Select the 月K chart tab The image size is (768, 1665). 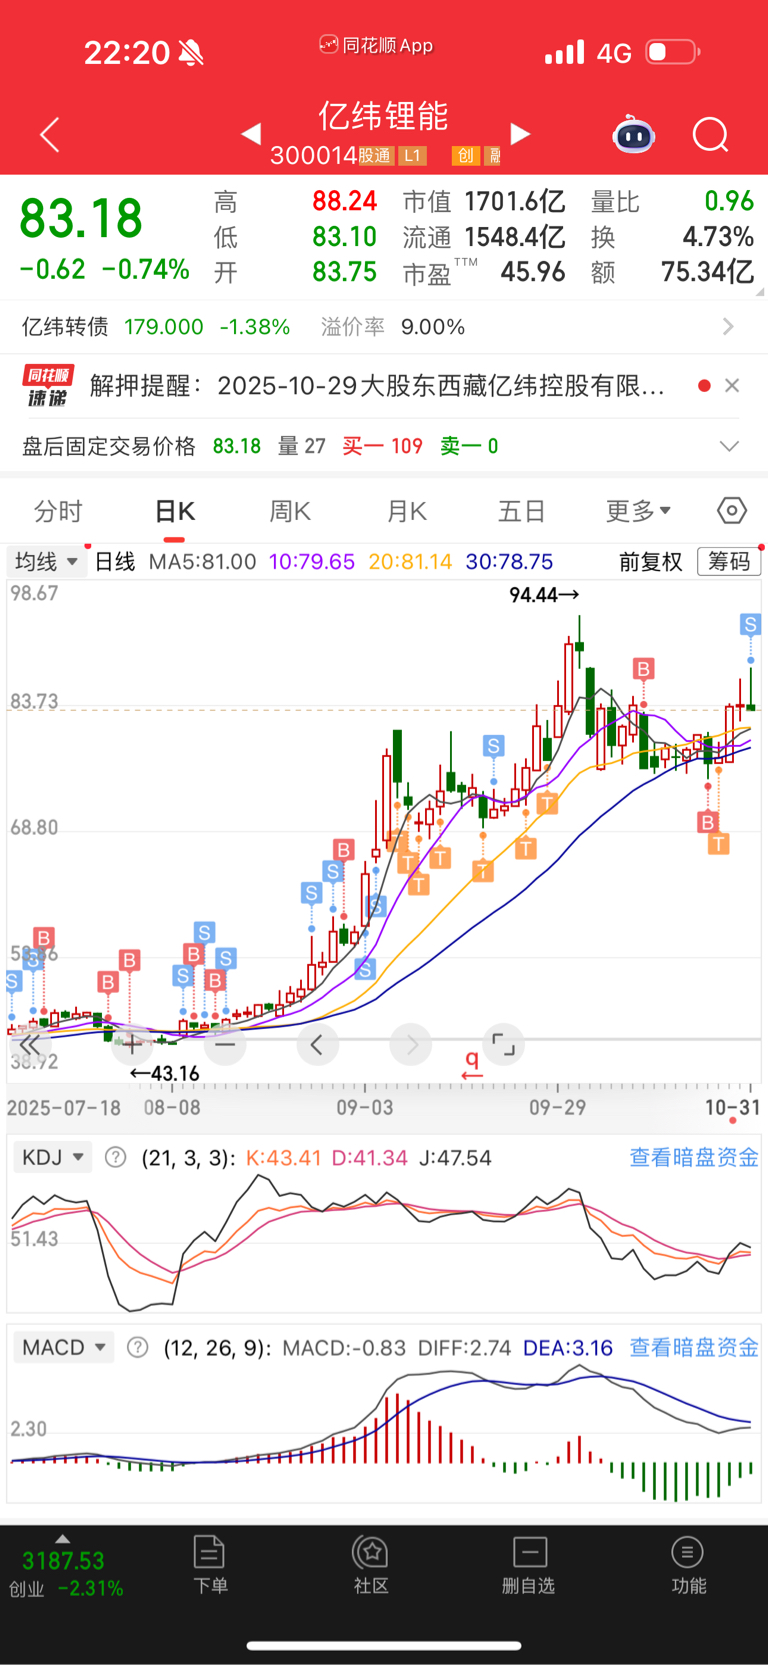point(406,511)
